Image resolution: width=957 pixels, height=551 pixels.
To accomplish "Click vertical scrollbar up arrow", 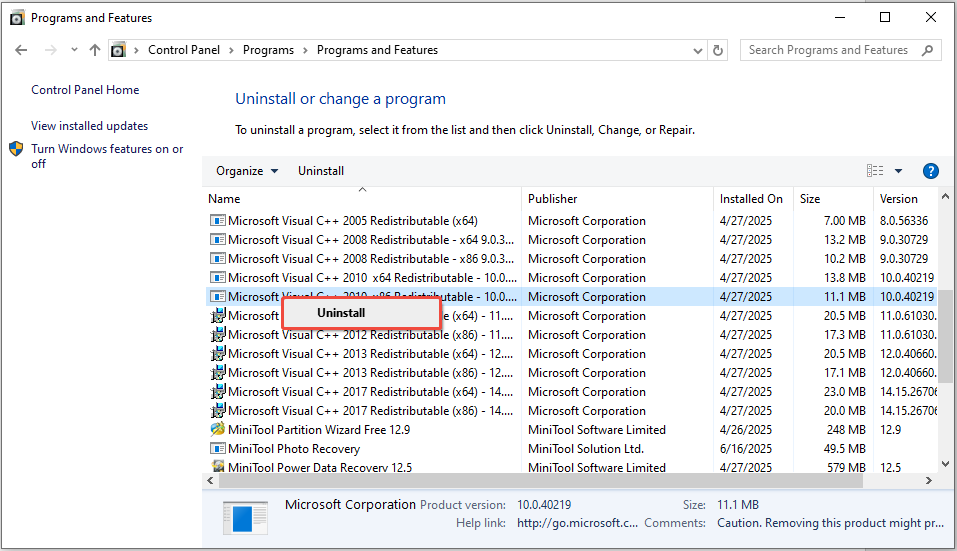I will tap(945, 196).
